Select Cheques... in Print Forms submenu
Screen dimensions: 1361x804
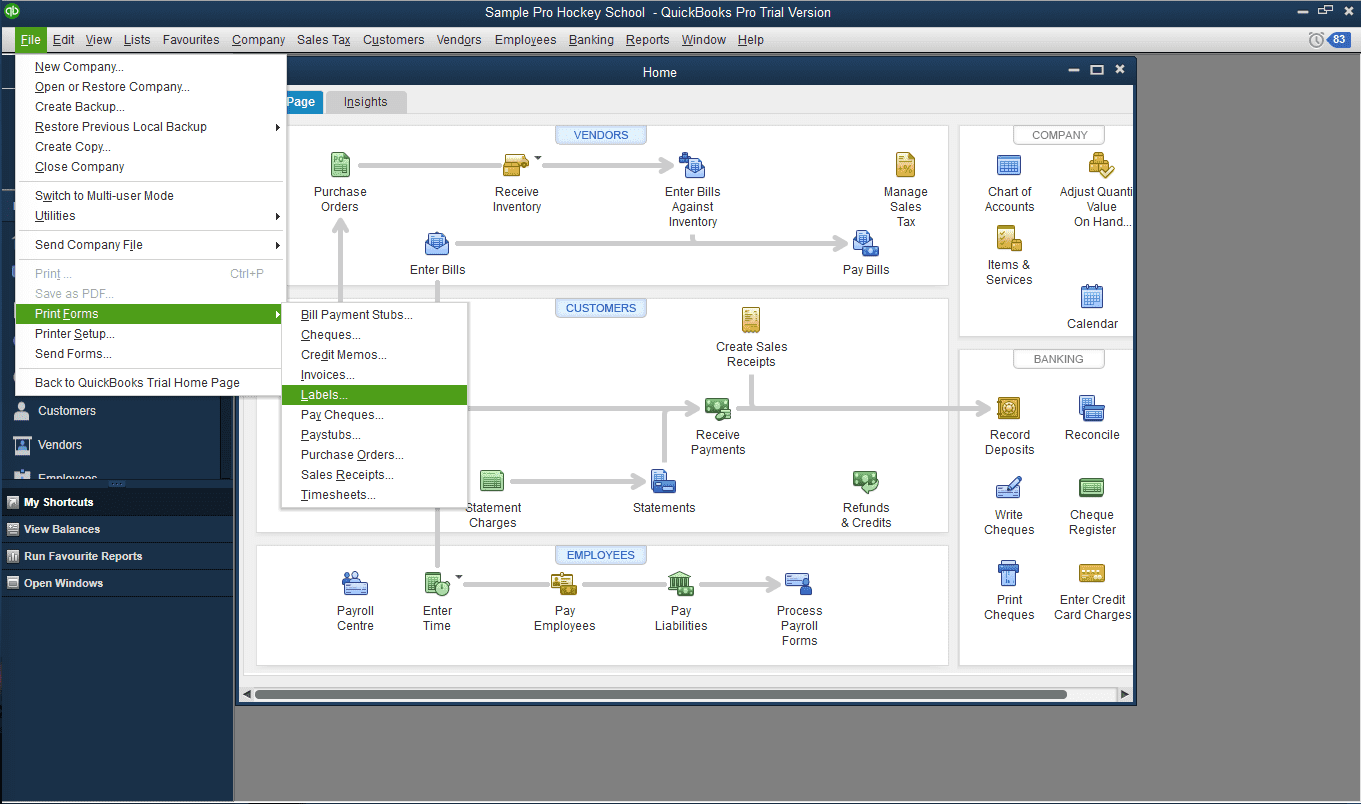374,335
